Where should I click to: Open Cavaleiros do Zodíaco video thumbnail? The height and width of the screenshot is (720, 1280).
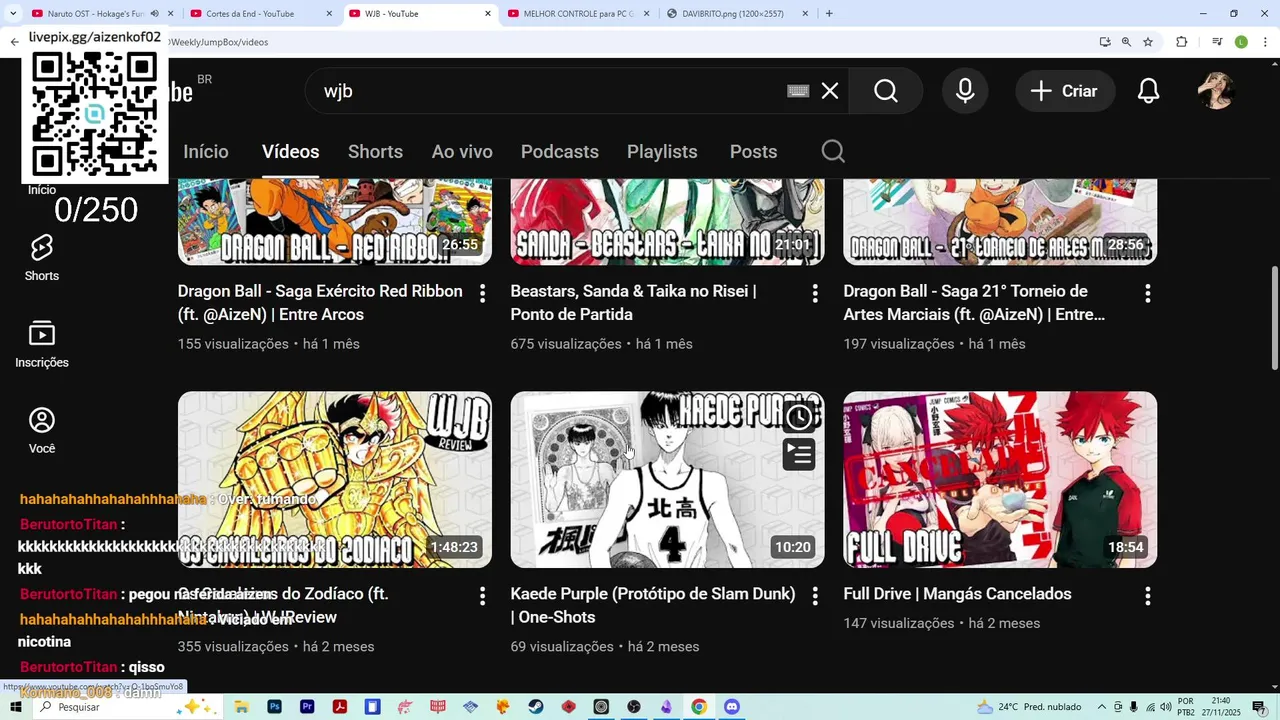click(x=335, y=480)
